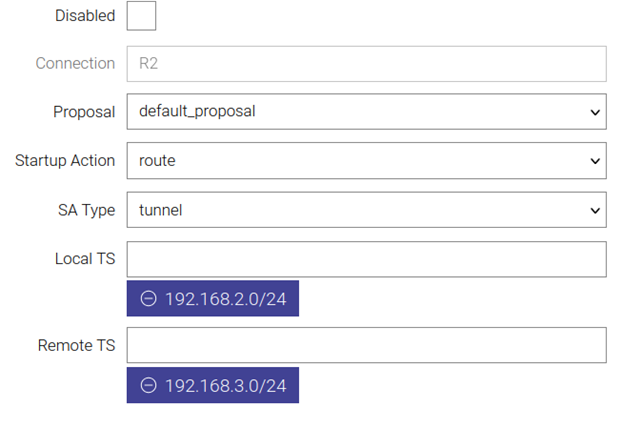Remove the 192.168.2.0/24 Local TS entry
The width and height of the screenshot is (642, 429).
(x=149, y=299)
